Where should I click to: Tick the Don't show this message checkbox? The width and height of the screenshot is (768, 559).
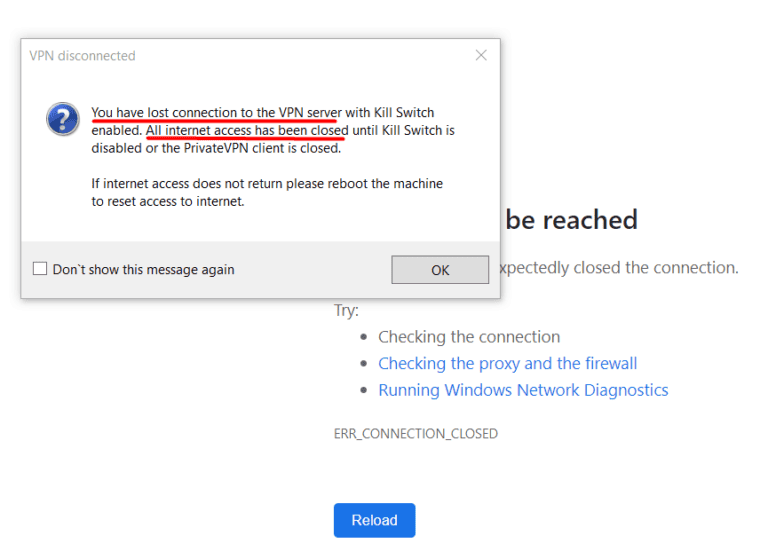[40, 269]
